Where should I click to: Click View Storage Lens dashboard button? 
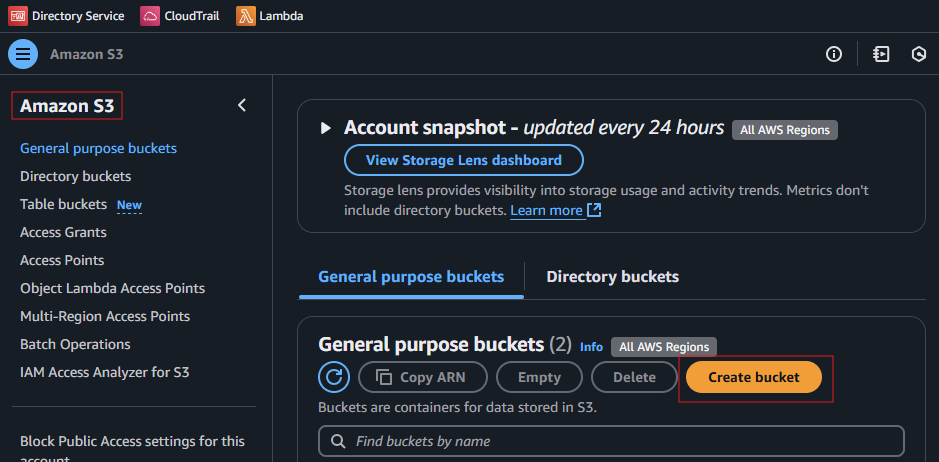[464, 160]
